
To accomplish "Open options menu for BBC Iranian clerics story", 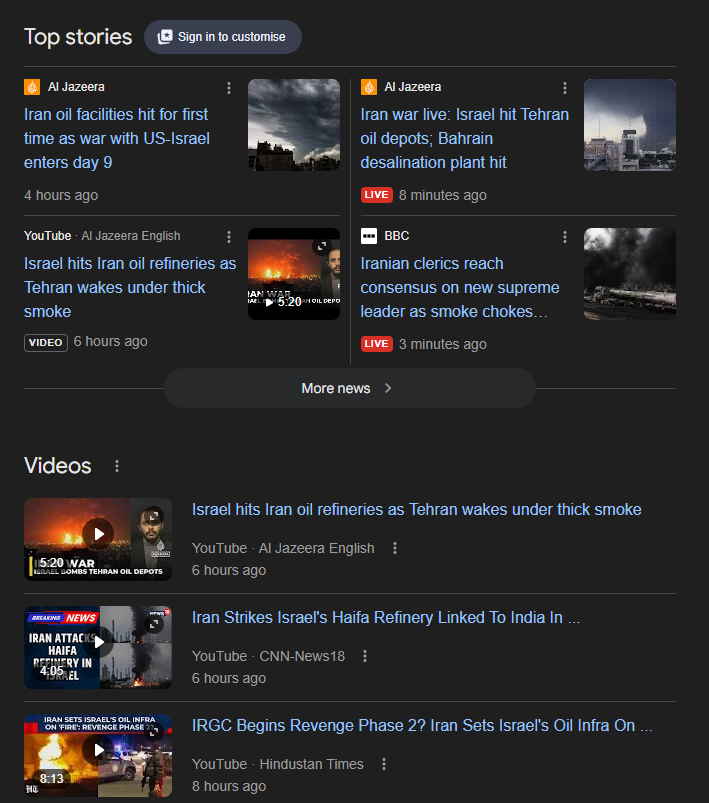I will pos(565,237).
